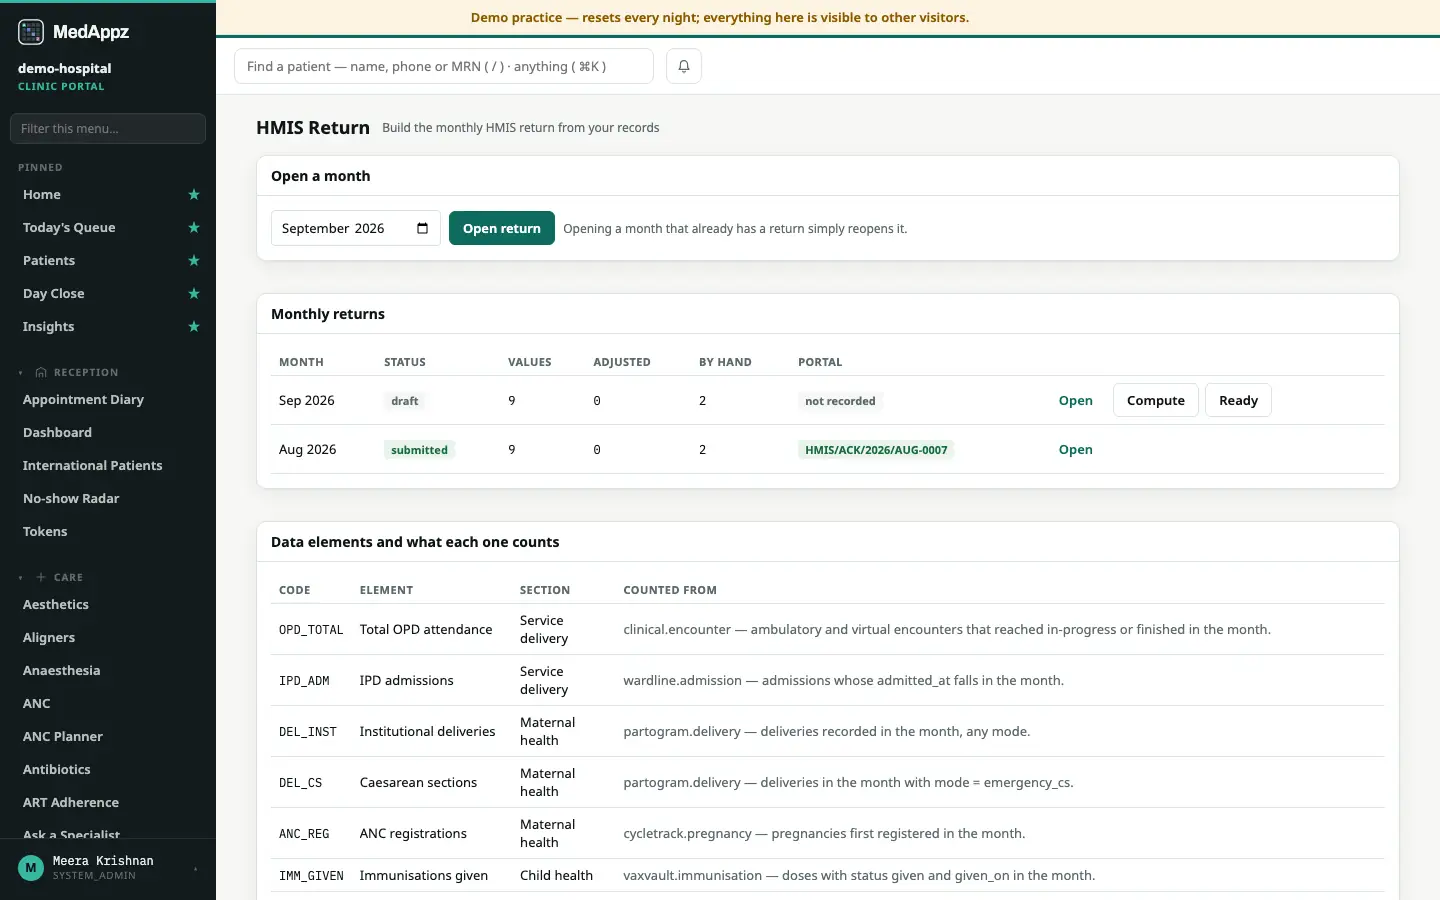The width and height of the screenshot is (1440, 900).
Task: Open Aesthetics under Care
Action: 56,605
